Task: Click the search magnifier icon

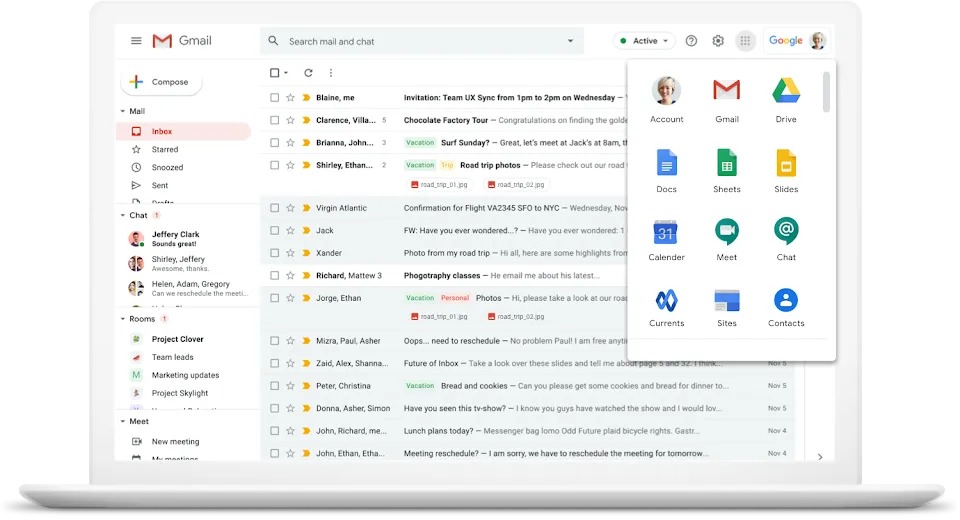Action: pyautogui.click(x=273, y=41)
